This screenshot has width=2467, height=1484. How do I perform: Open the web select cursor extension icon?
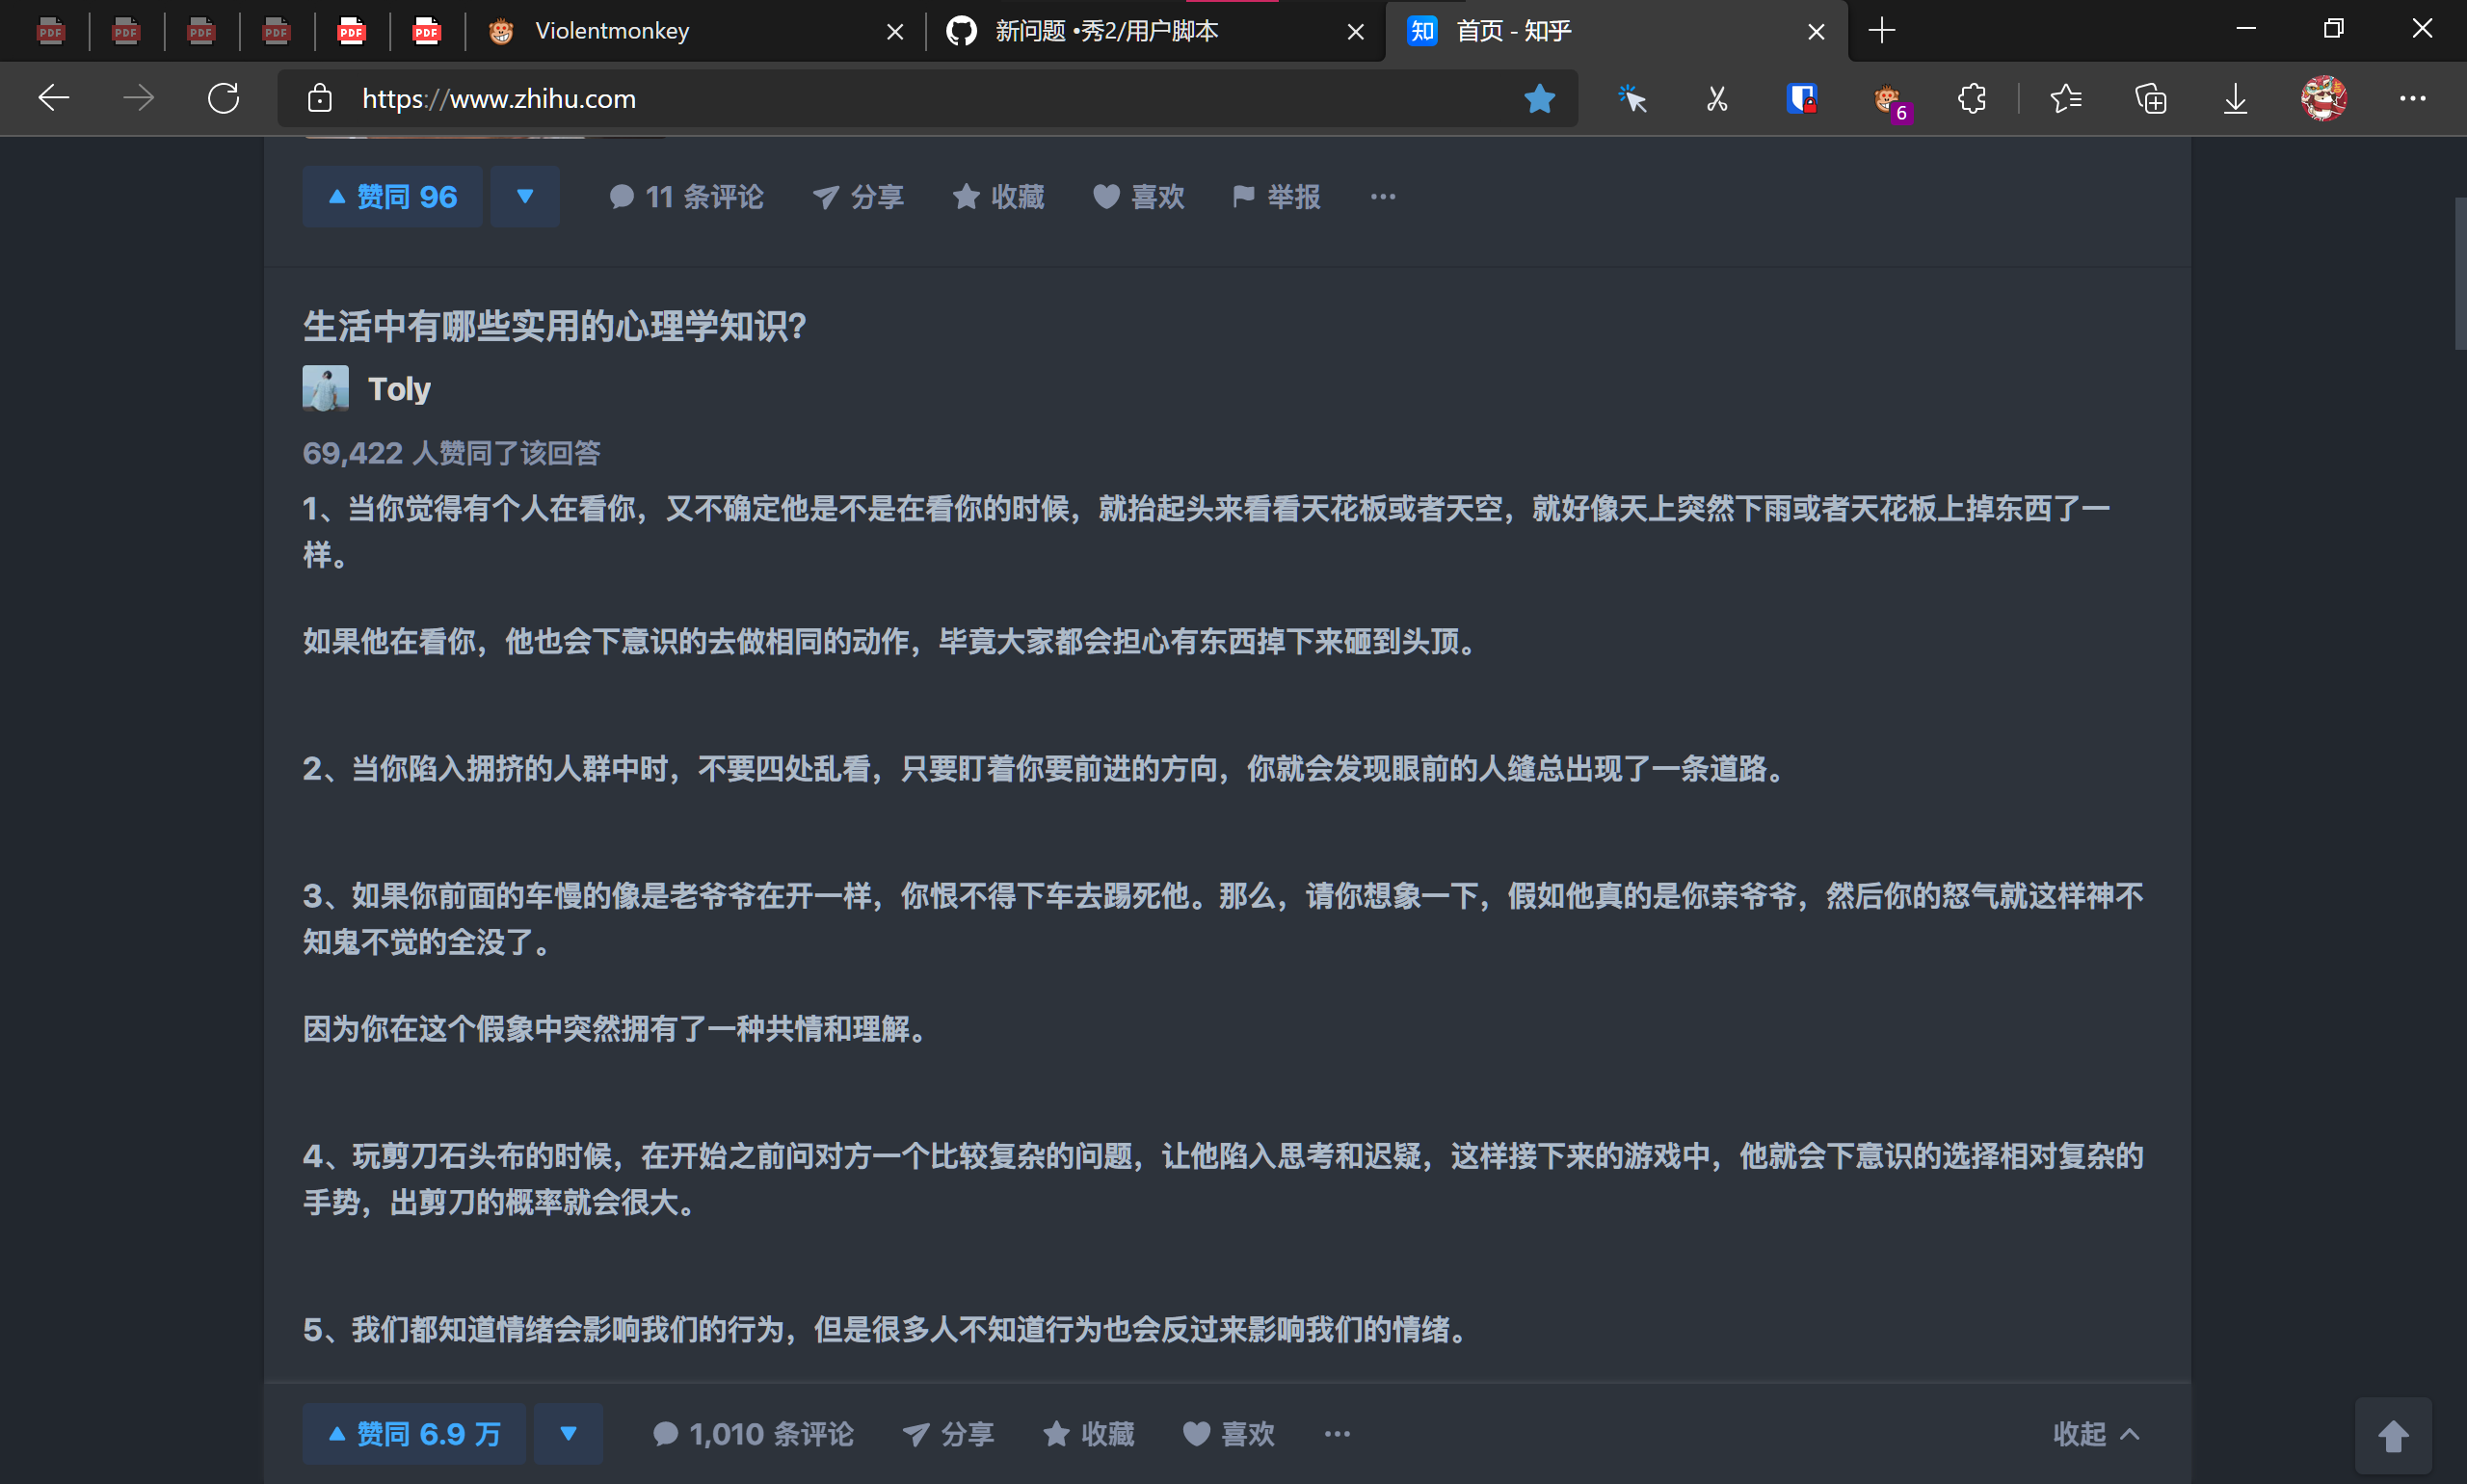1631,98
